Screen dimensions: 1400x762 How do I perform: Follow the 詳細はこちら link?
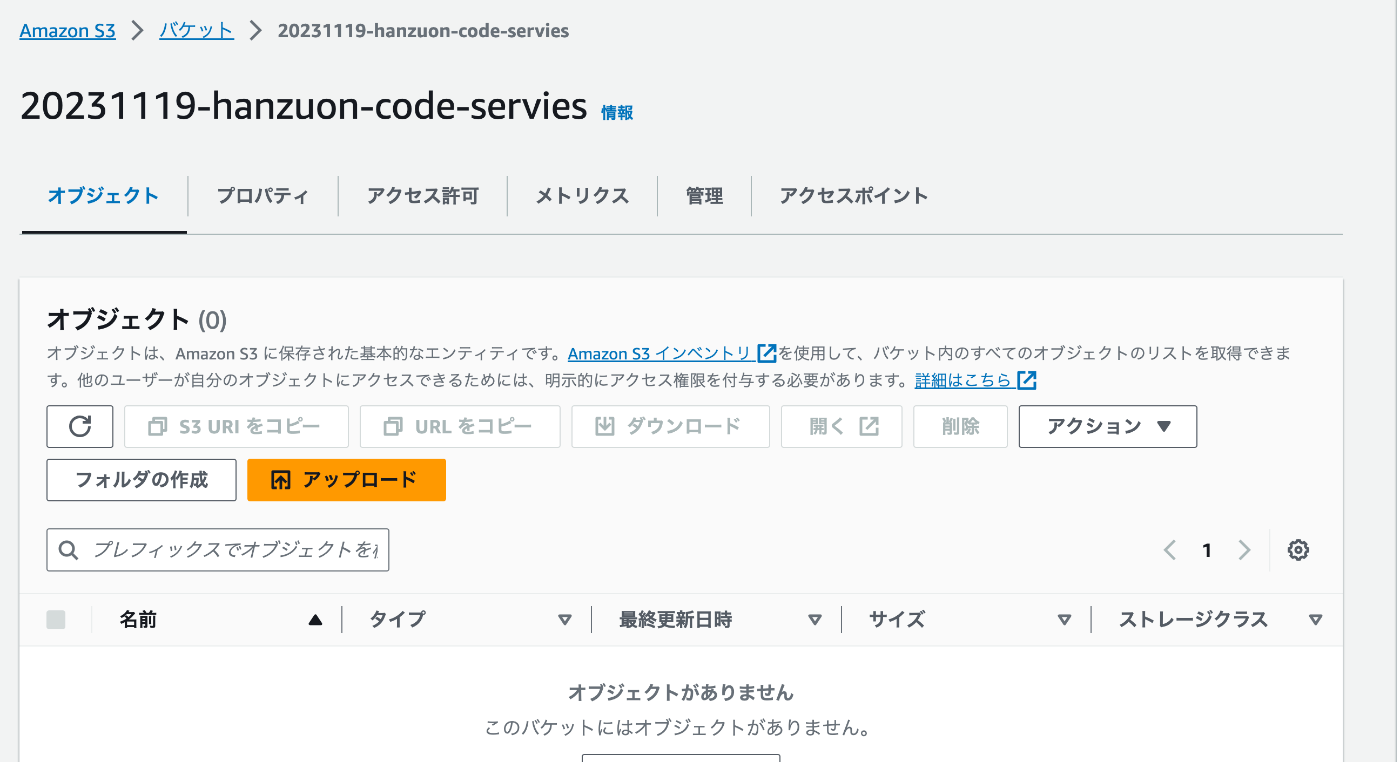point(963,380)
